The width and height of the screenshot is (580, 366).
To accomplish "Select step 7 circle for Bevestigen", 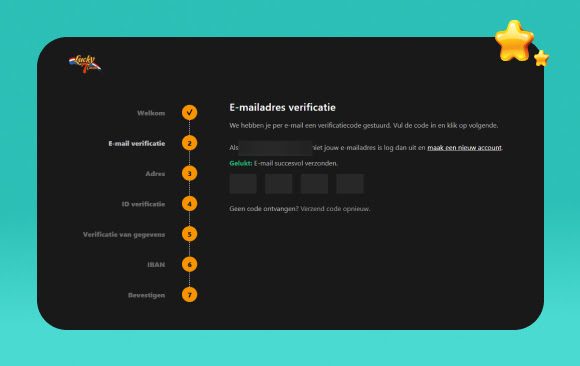I will tap(189, 295).
